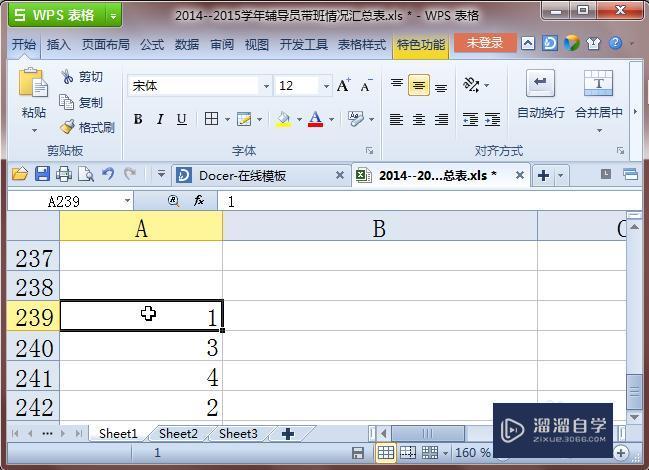Decrease indent icon
This screenshot has width=649, height=470.
(x=470, y=119)
